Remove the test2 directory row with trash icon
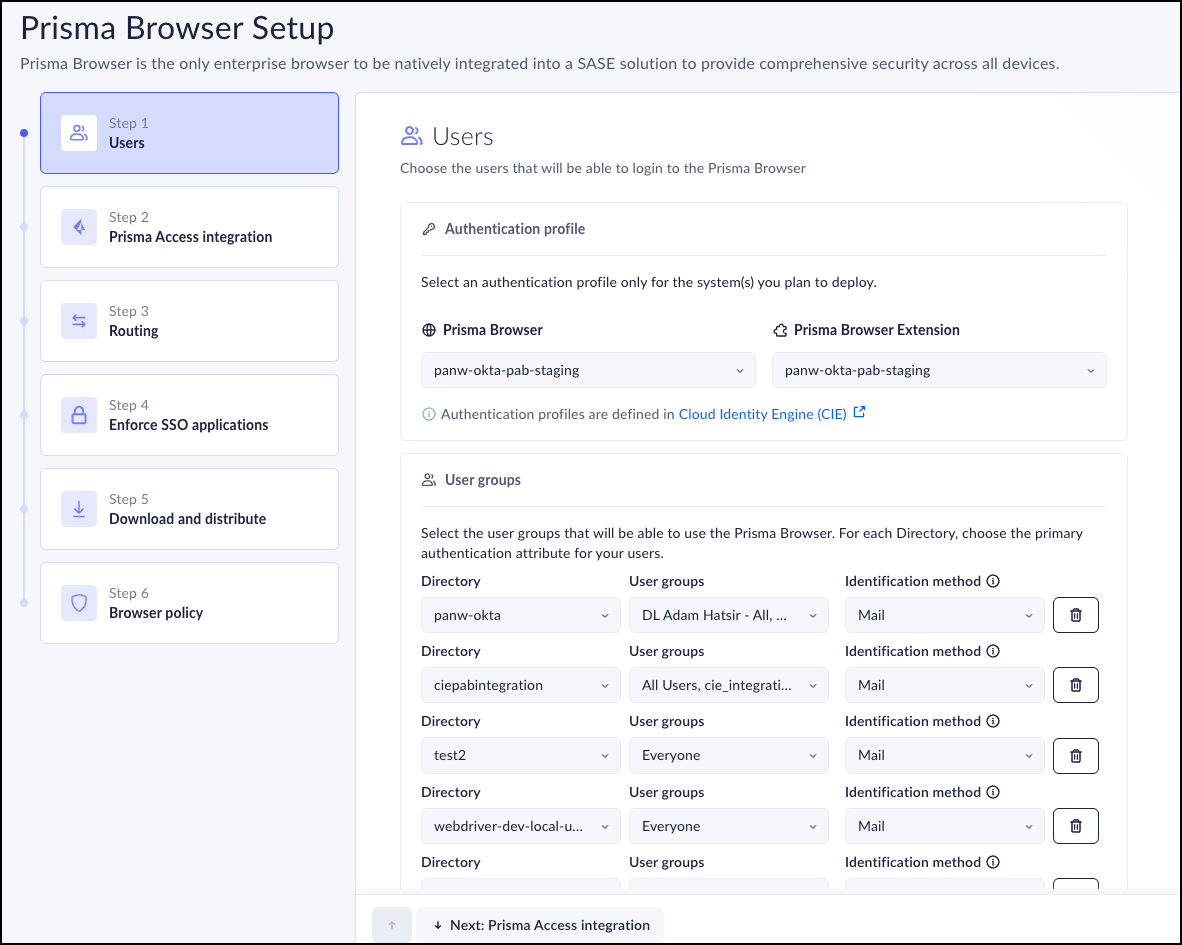Image resolution: width=1182 pixels, height=945 pixels. (x=1075, y=756)
